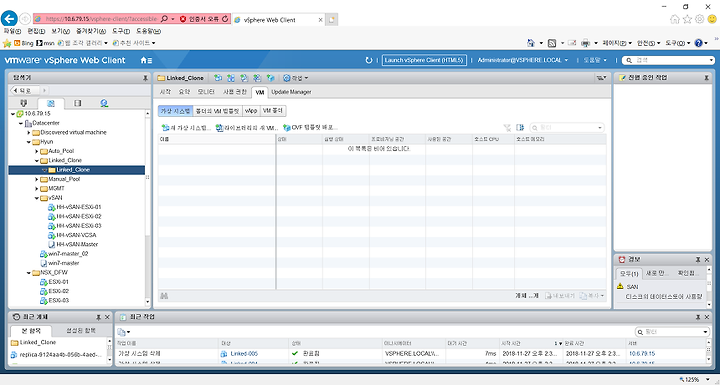
Task: Open the VM table filter dropdown arrow
Action: [600, 128]
